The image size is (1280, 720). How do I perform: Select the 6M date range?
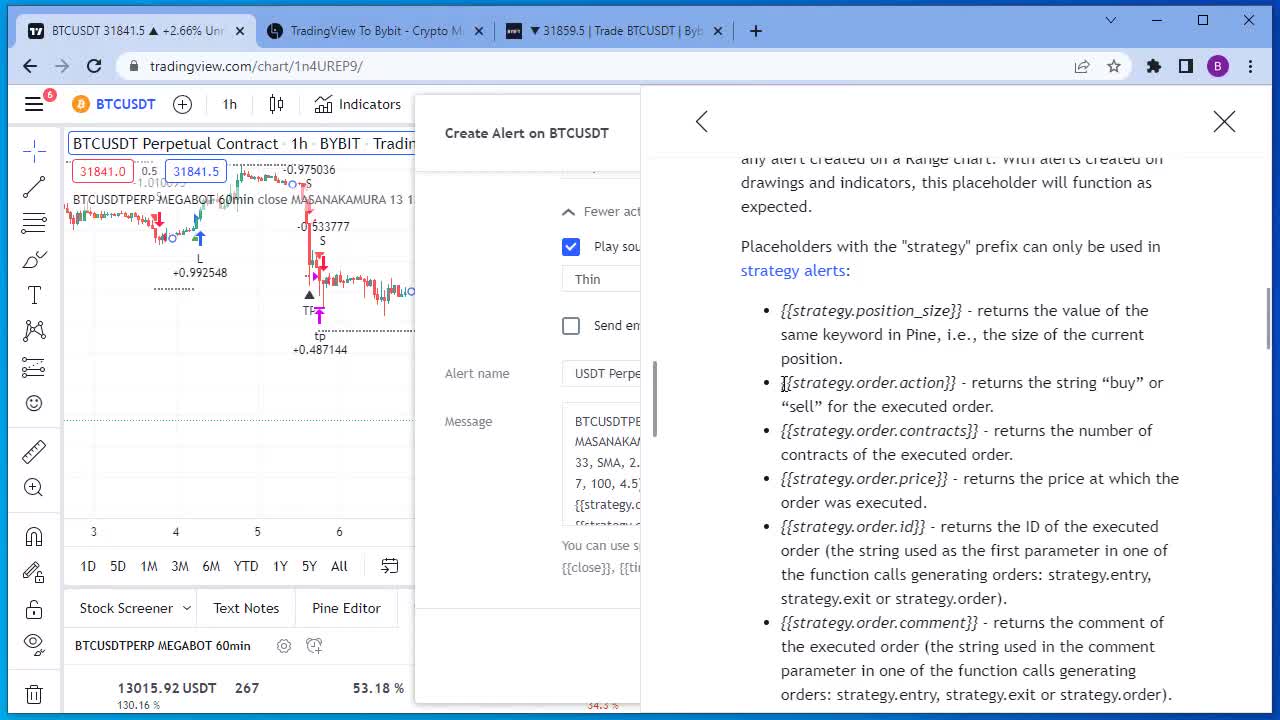pyautogui.click(x=211, y=566)
